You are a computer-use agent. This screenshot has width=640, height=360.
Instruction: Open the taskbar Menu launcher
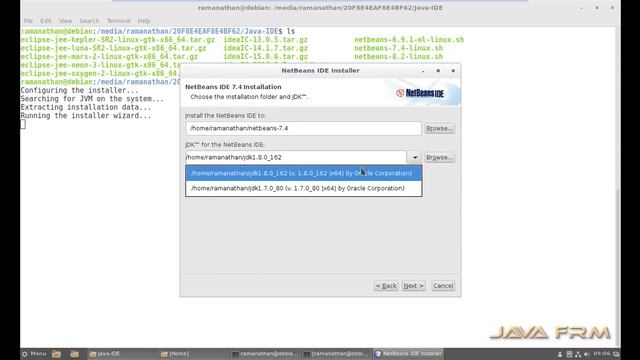pyautogui.click(x=34, y=354)
